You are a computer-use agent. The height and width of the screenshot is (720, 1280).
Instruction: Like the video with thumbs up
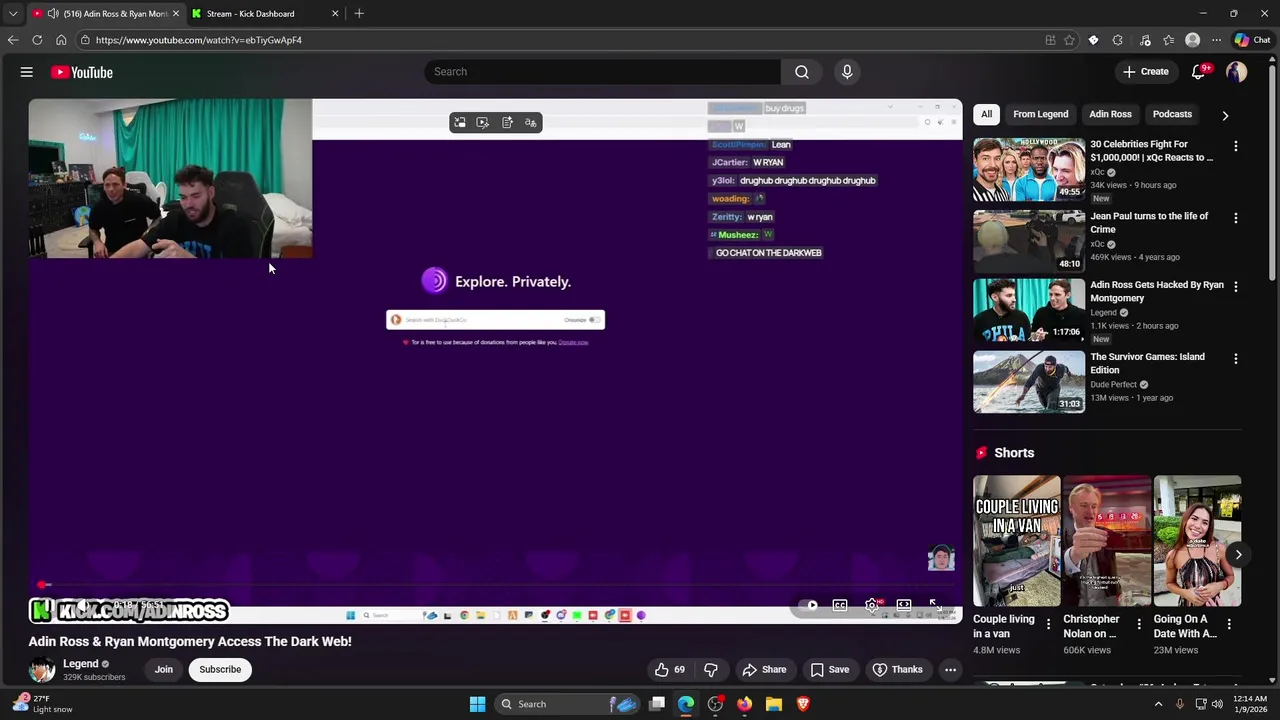(670, 670)
